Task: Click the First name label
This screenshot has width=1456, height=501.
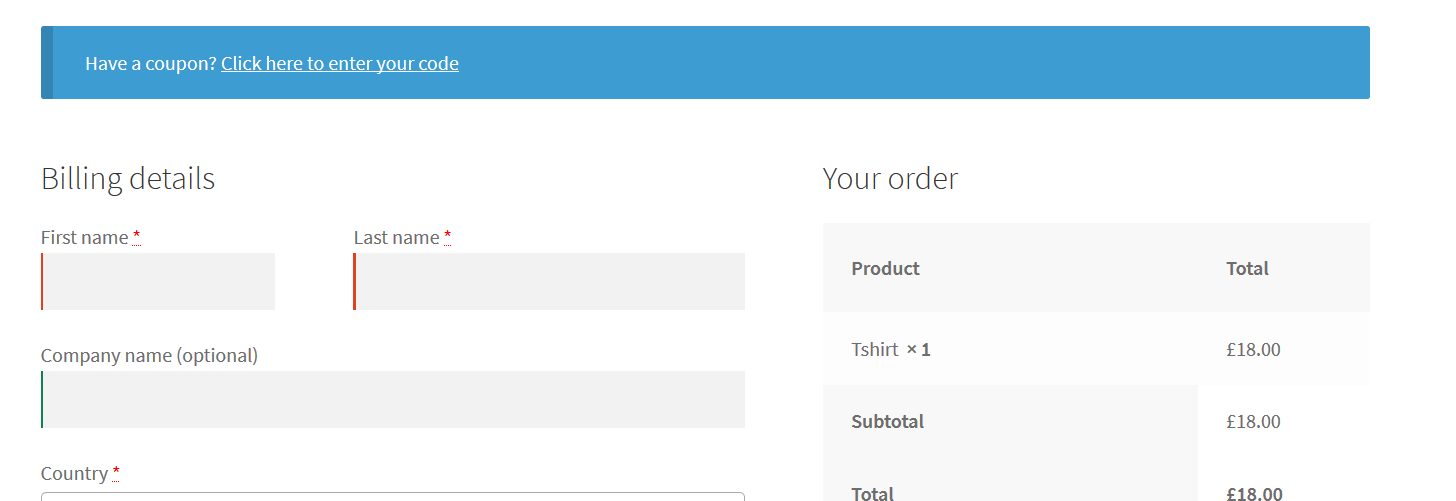Action: click(85, 237)
